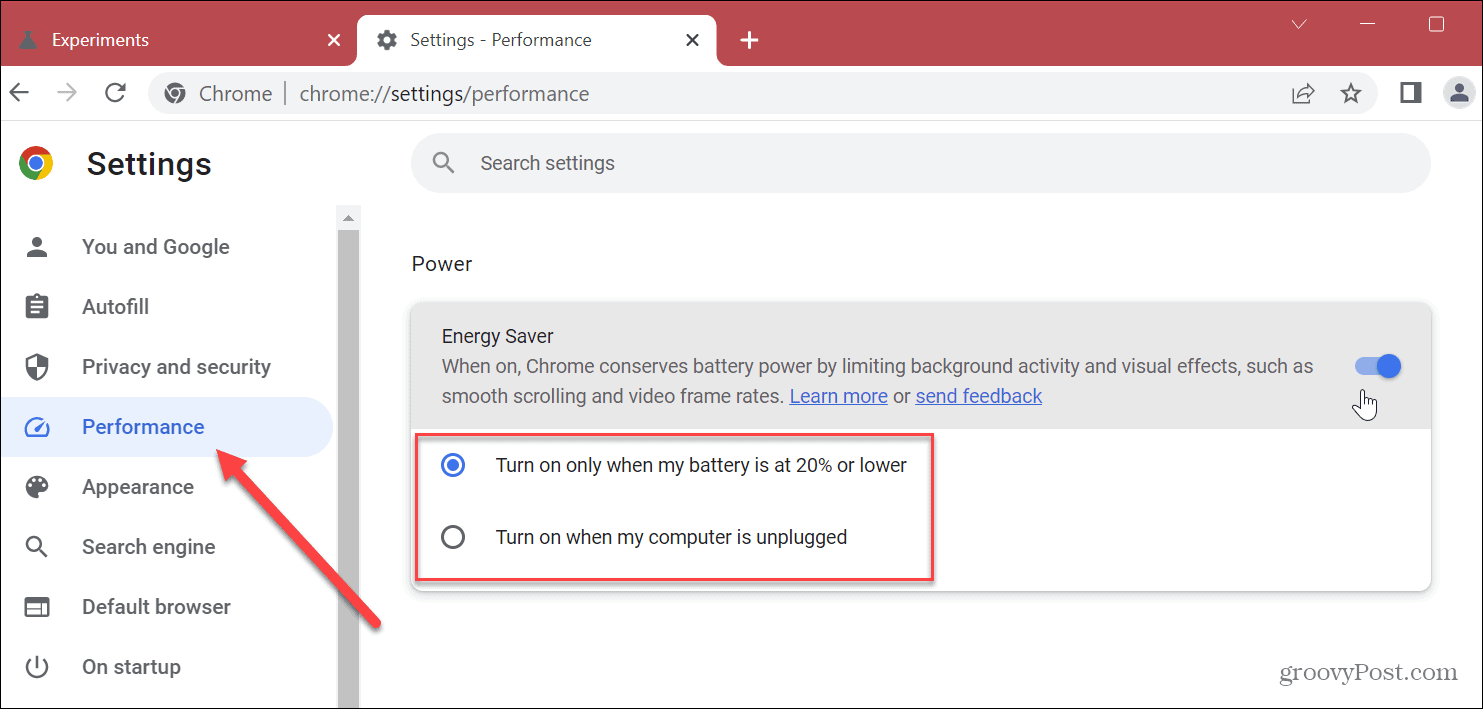Bookmark this page with the star icon
Viewport: 1483px width, 709px height.
(1351, 93)
